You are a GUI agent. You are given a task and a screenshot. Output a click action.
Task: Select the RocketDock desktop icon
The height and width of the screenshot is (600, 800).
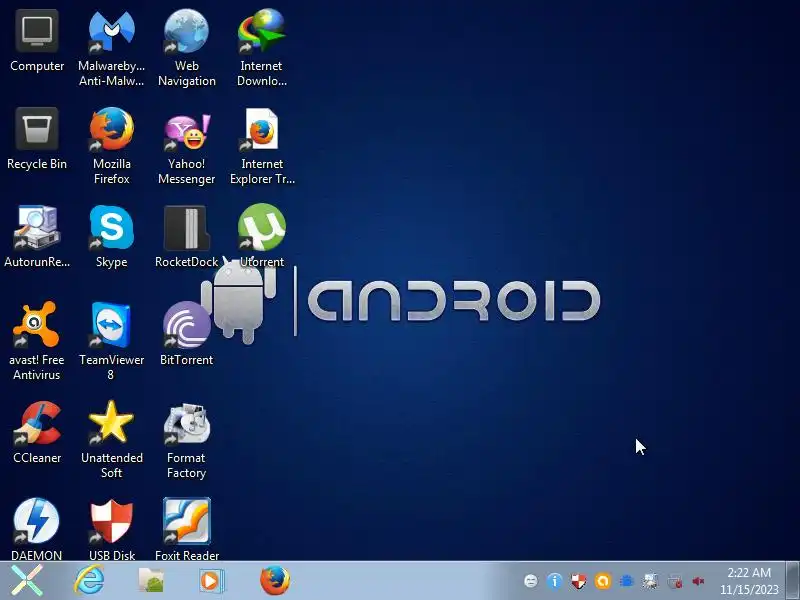pos(187,237)
